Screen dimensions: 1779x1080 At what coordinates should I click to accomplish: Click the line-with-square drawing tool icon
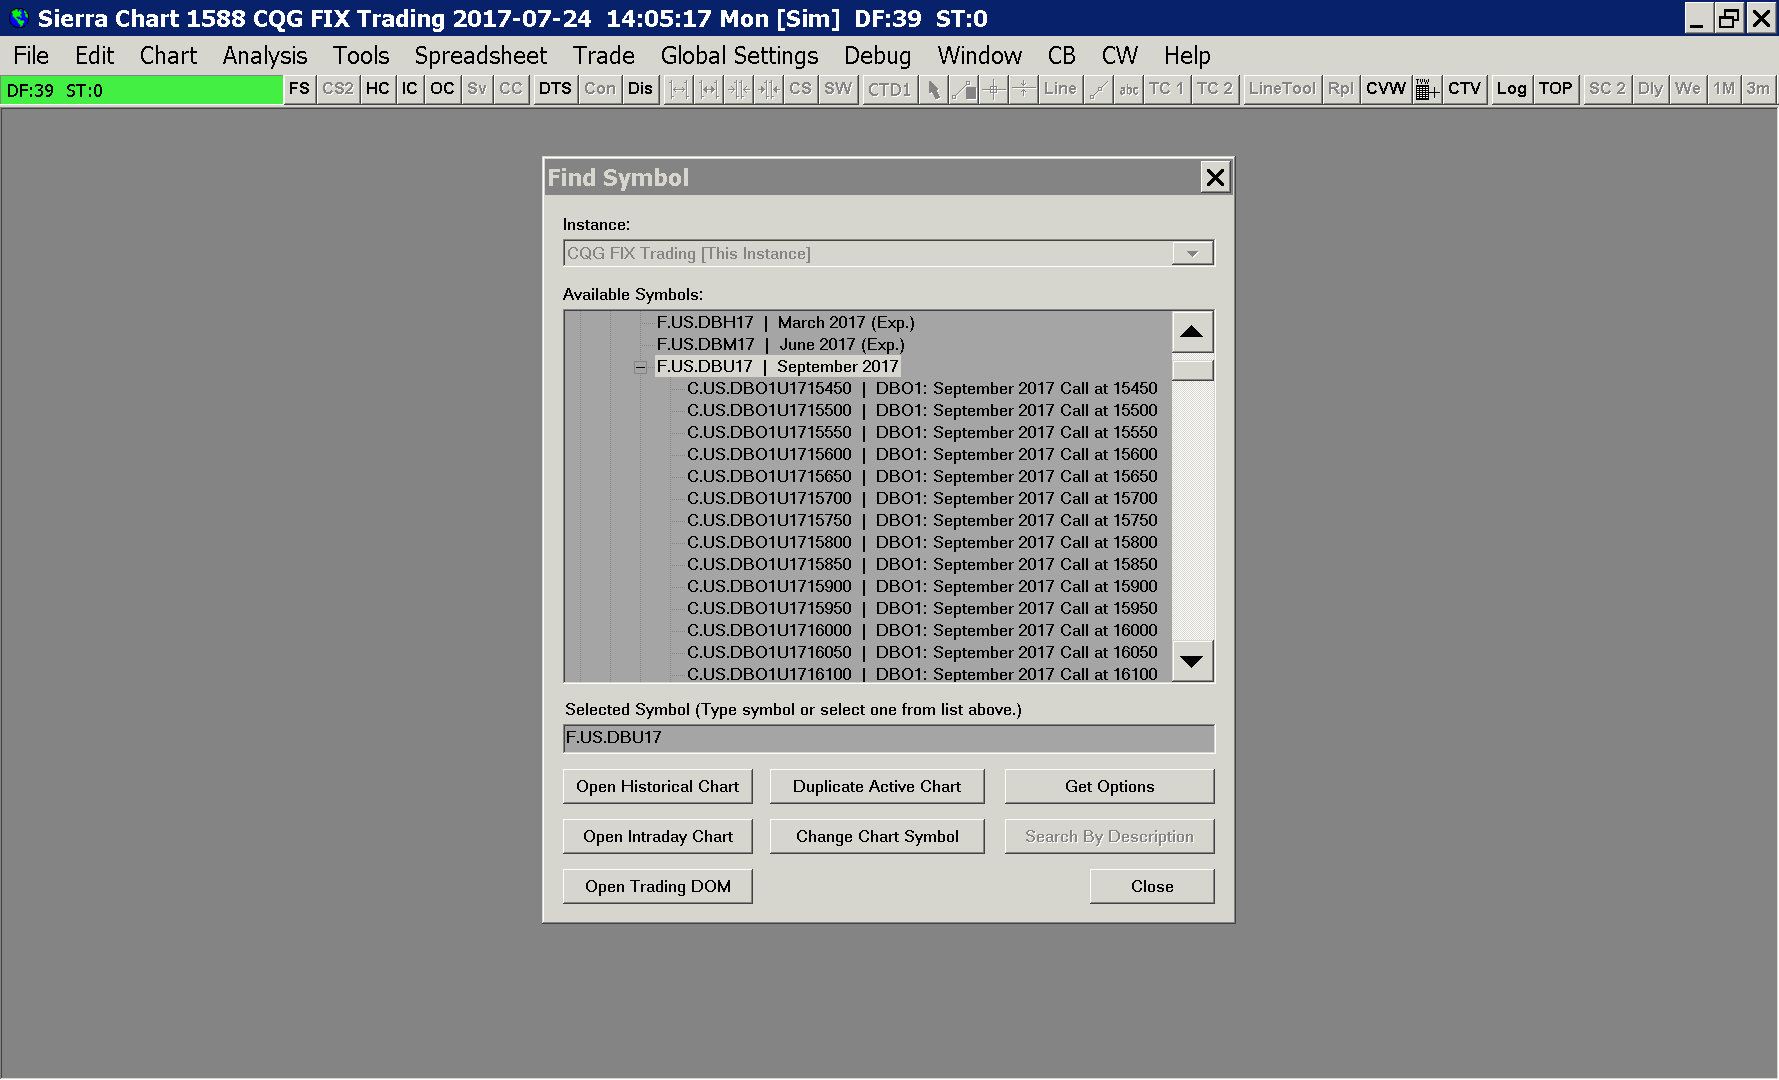[x=964, y=89]
